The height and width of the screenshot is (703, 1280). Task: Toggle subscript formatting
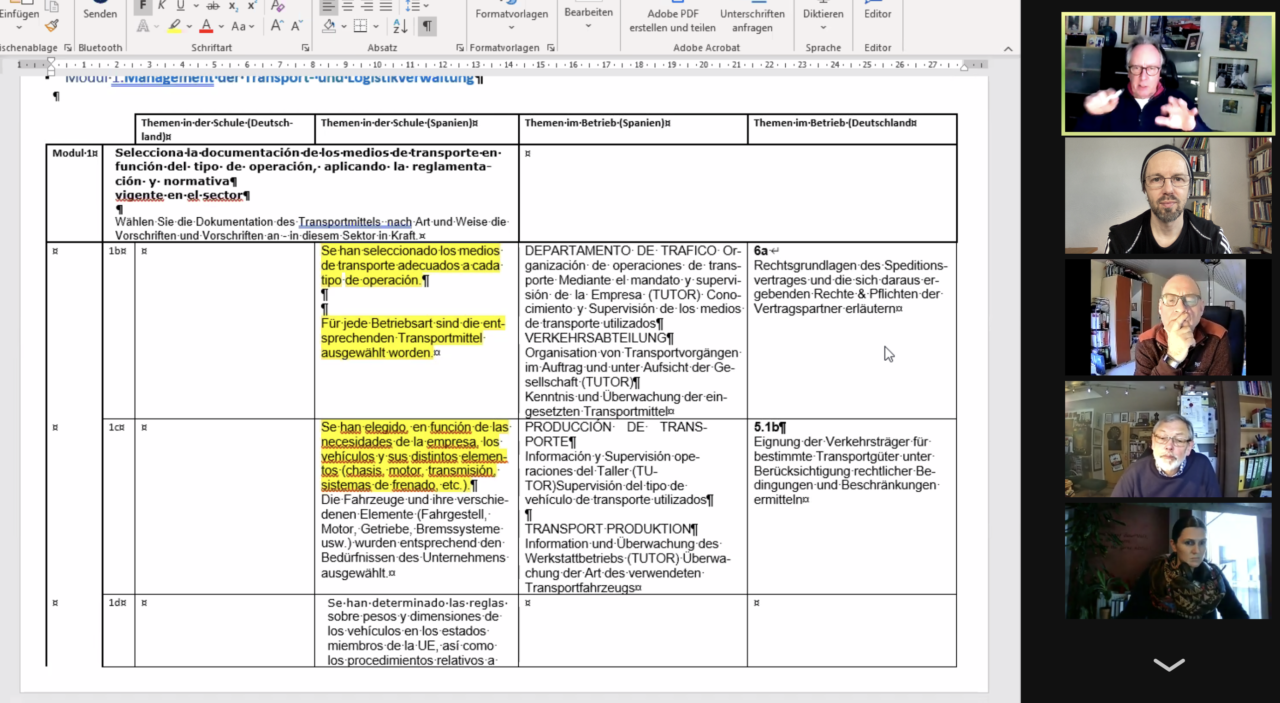coord(233,6)
